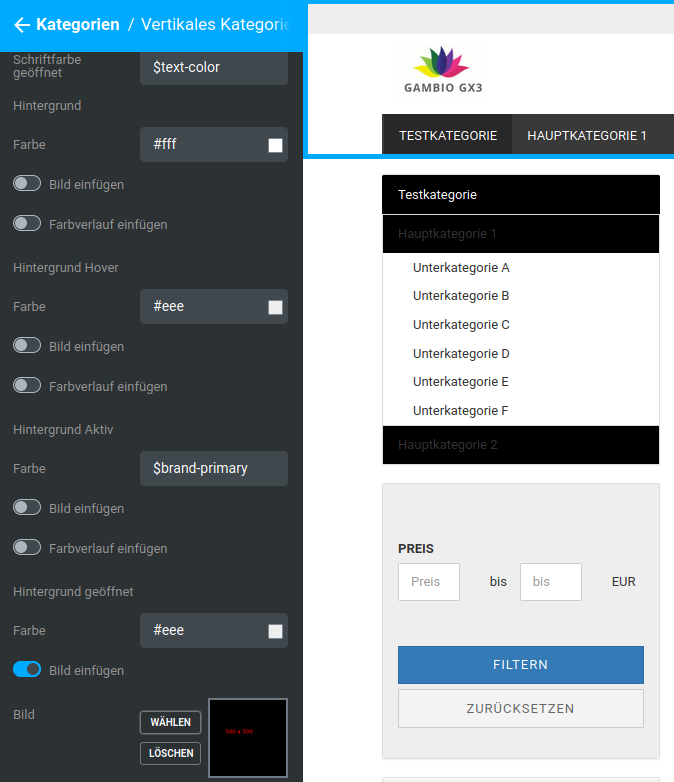Open Hintergrund Hover #eee color swatch
674x782 pixels.
[x=275, y=307]
